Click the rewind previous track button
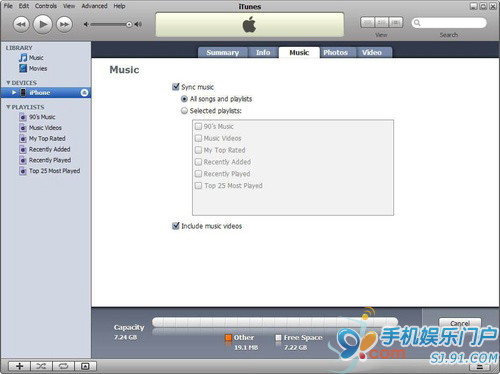The image size is (500, 374). coord(21,24)
